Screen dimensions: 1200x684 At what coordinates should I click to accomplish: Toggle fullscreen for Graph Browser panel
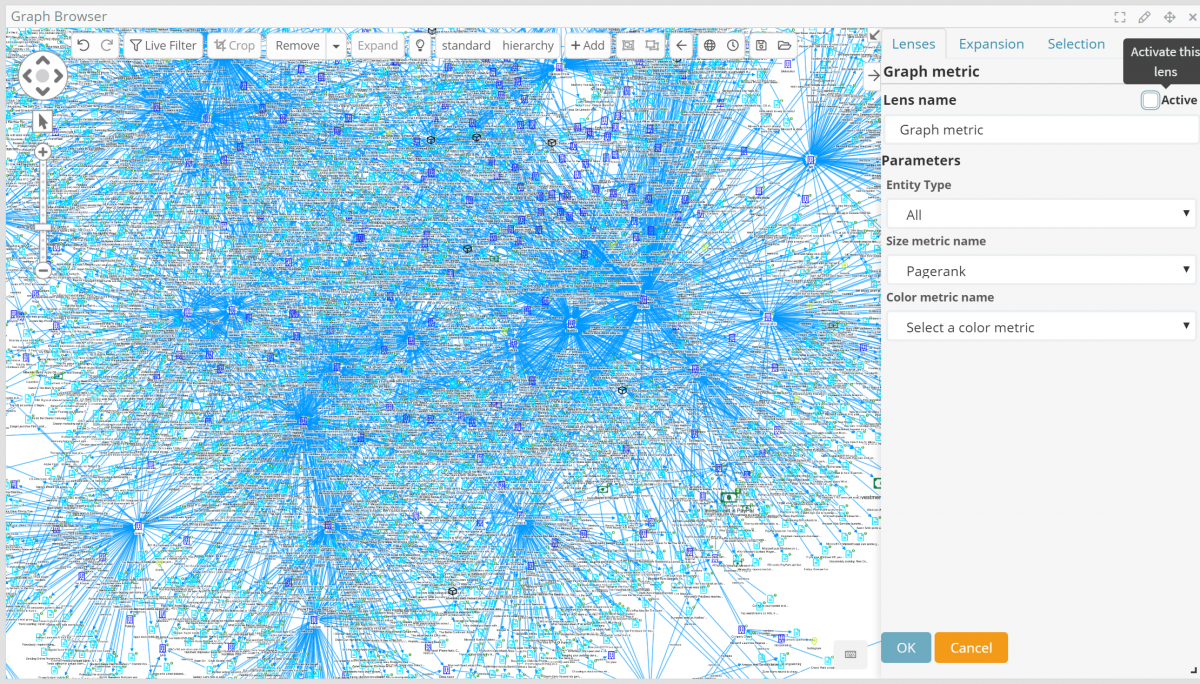[x=1121, y=17]
